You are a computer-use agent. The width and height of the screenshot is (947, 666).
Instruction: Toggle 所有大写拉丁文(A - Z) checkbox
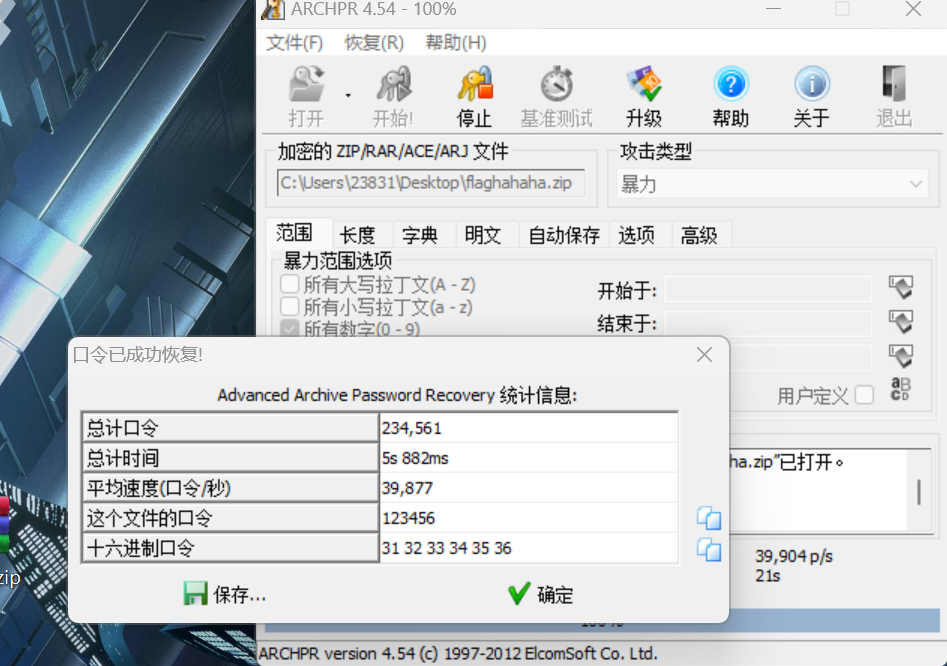(290, 284)
